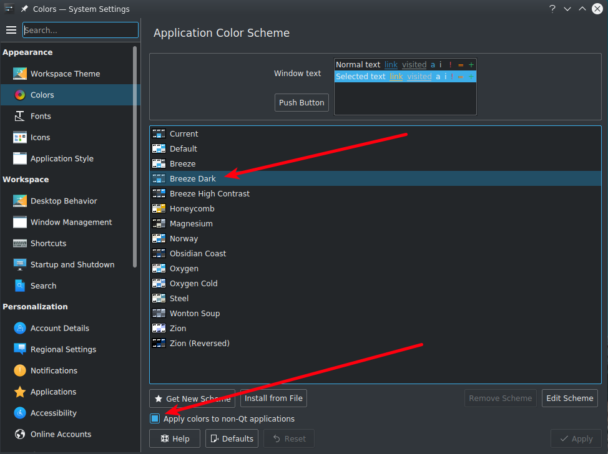
Task: Open the Accessibility icon
Action: (x=20, y=413)
